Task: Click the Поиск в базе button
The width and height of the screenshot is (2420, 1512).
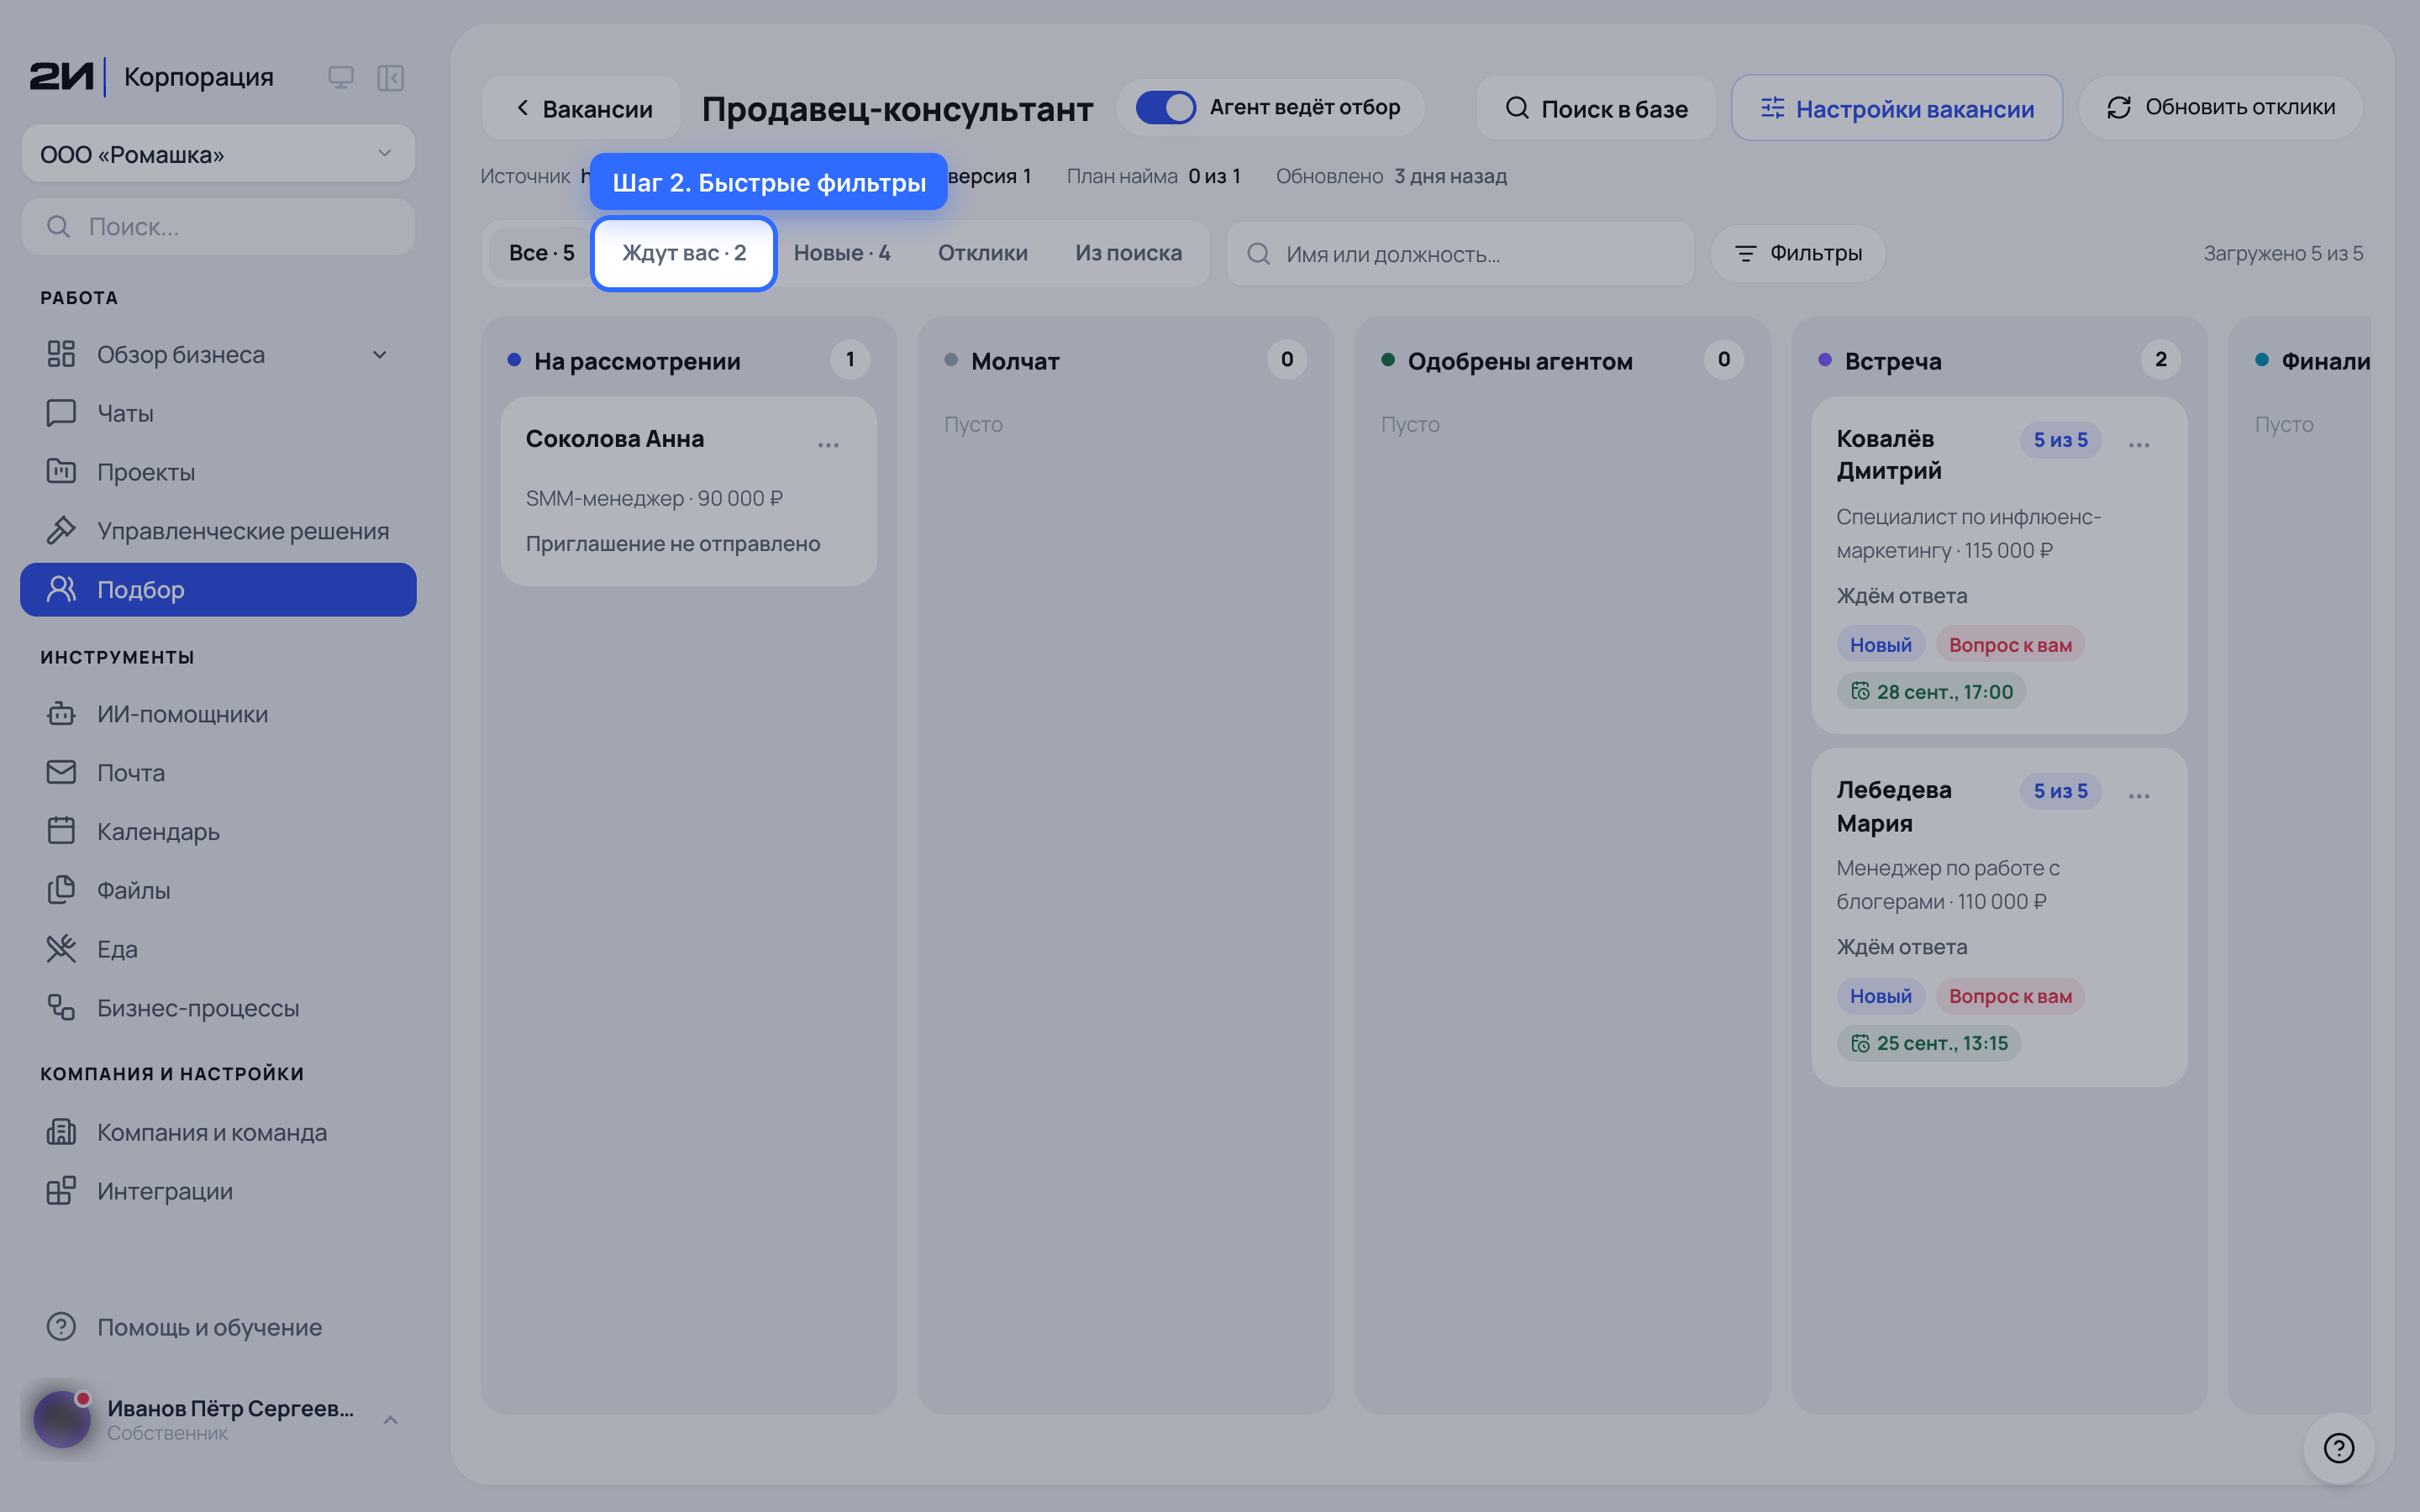Action: pos(1596,108)
